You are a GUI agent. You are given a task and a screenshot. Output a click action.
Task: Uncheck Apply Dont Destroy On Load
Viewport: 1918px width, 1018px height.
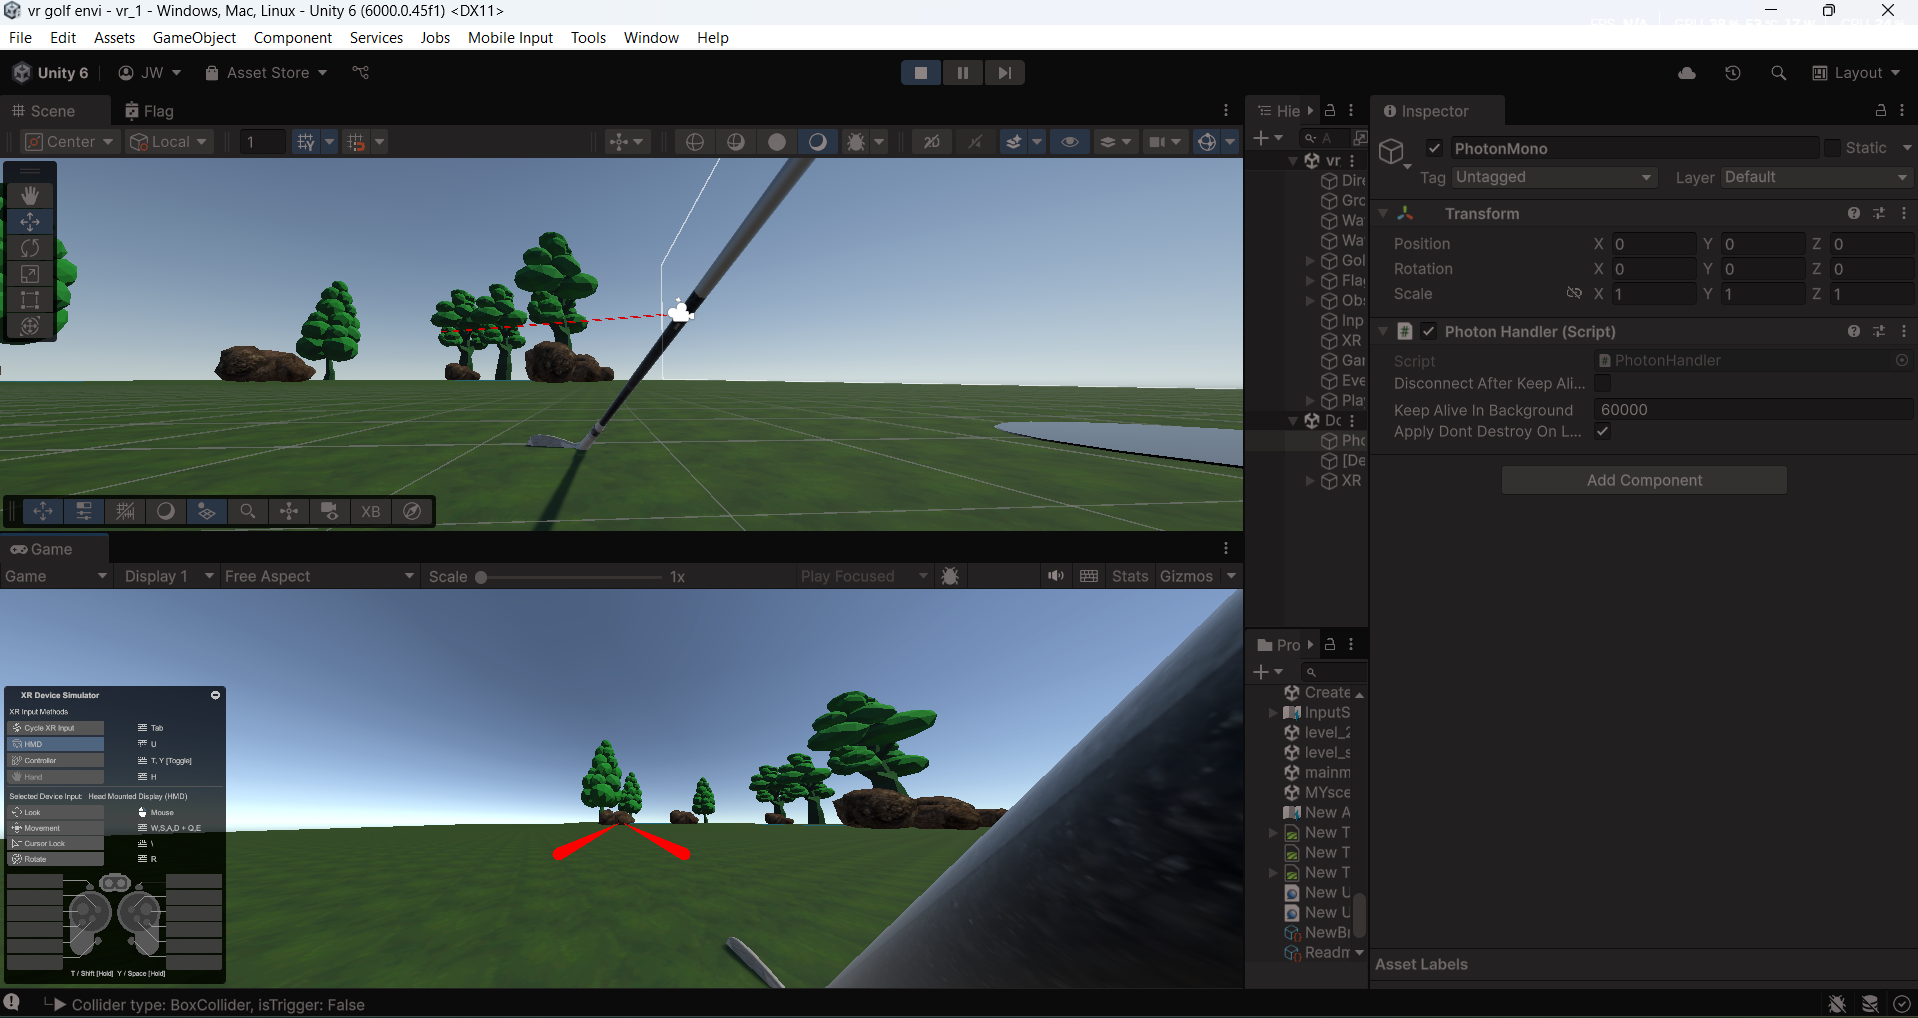[x=1603, y=432]
